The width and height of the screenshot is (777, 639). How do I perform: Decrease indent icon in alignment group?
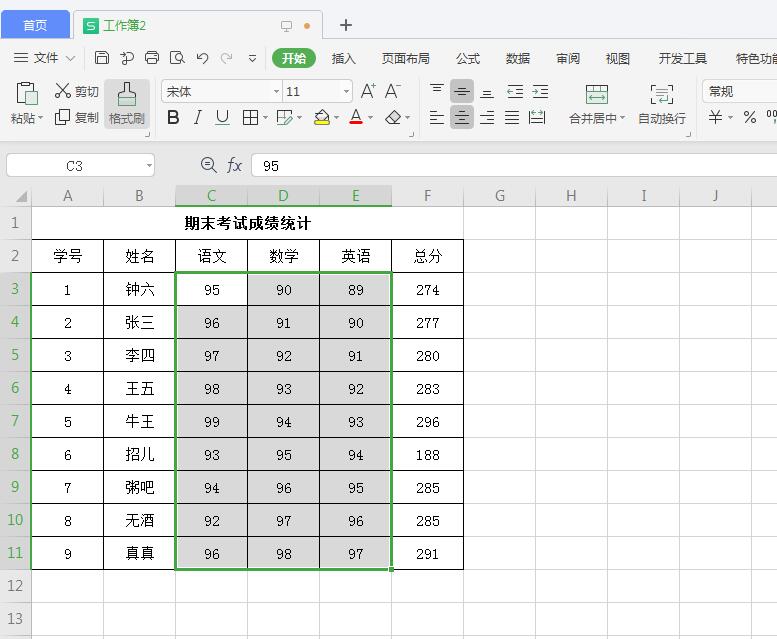515,91
